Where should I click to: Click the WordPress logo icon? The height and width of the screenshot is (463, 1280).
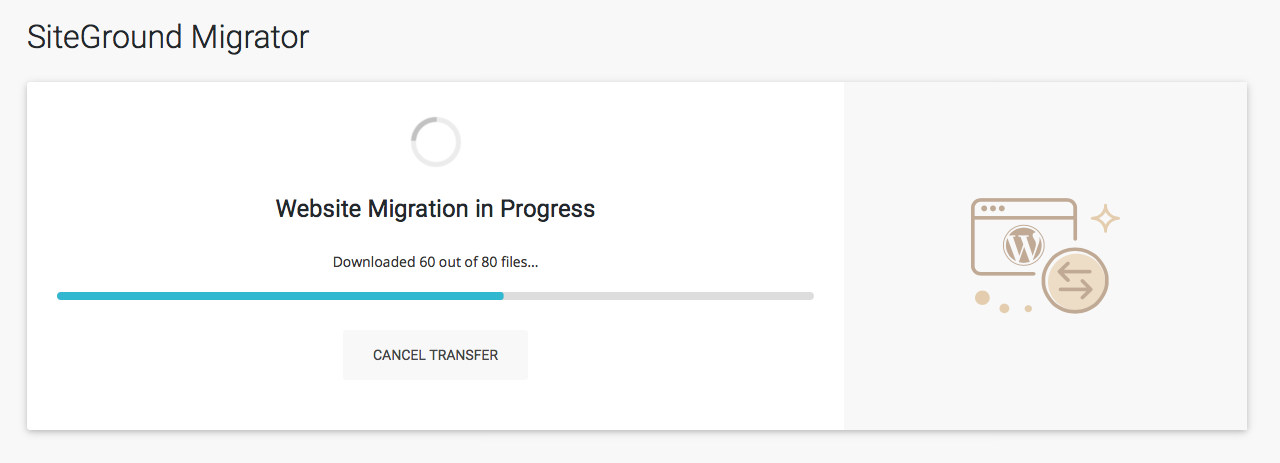click(1022, 246)
